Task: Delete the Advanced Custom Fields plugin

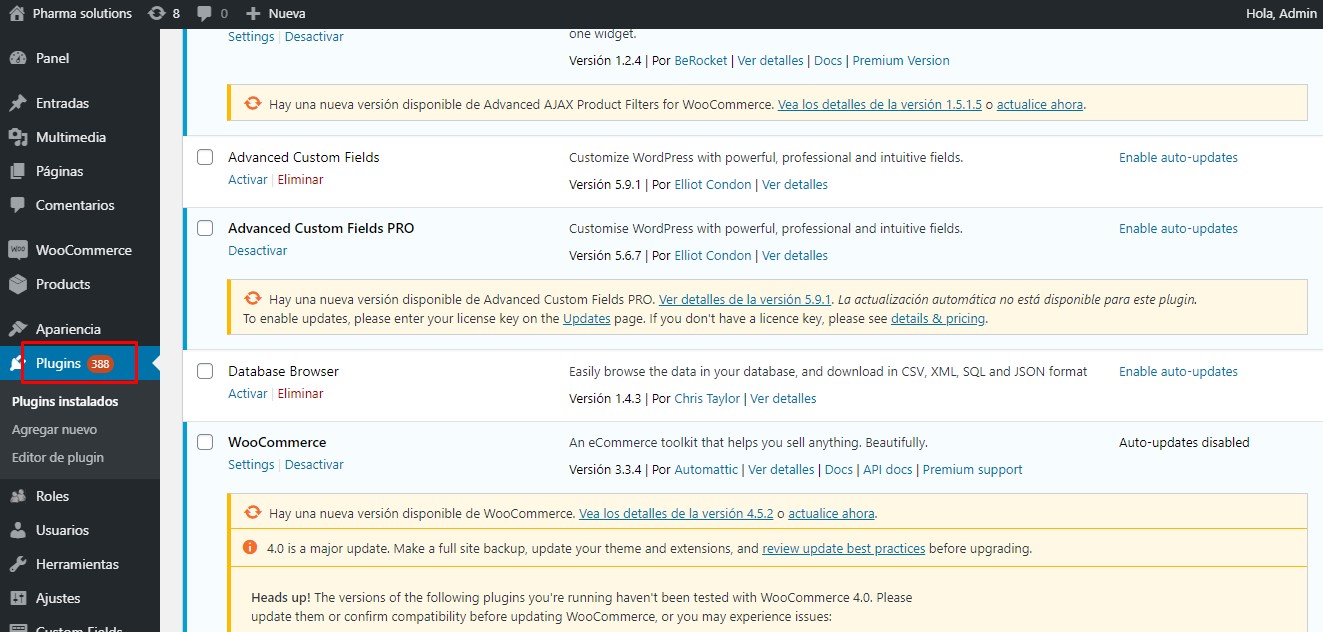Action: 300,180
